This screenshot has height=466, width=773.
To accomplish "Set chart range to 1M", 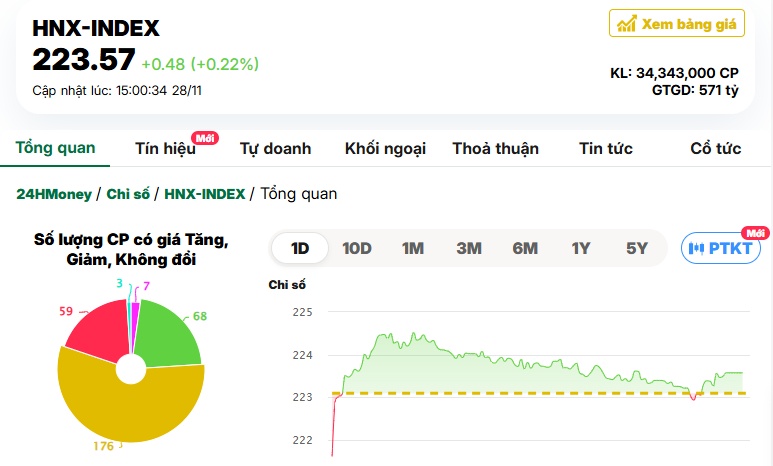I will 413,249.
